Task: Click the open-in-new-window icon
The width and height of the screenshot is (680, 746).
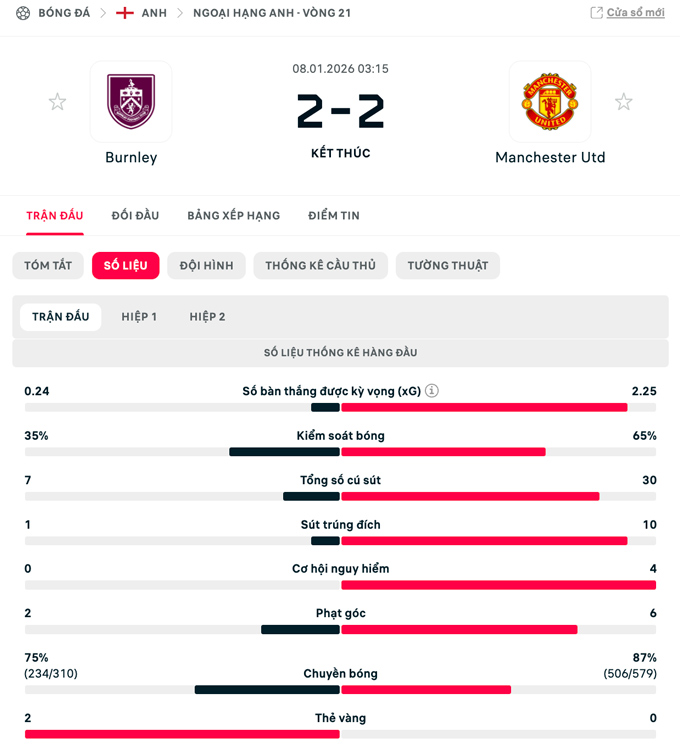Action: (596, 13)
